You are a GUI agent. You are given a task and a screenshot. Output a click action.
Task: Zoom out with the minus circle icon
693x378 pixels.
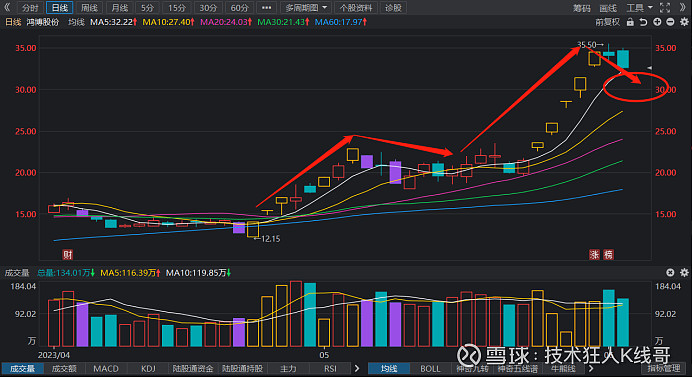point(670,22)
